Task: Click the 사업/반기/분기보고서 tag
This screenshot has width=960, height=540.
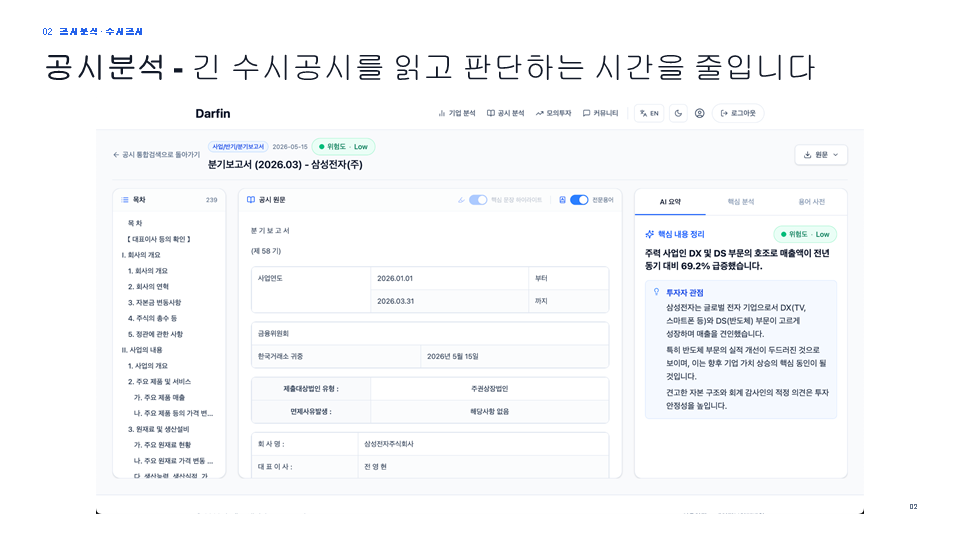Action: point(238,147)
